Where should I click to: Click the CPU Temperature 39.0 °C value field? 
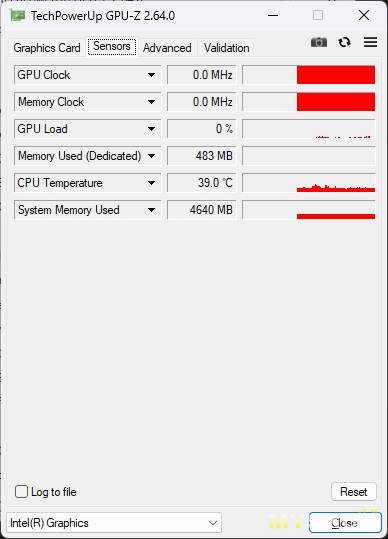(202, 183)
